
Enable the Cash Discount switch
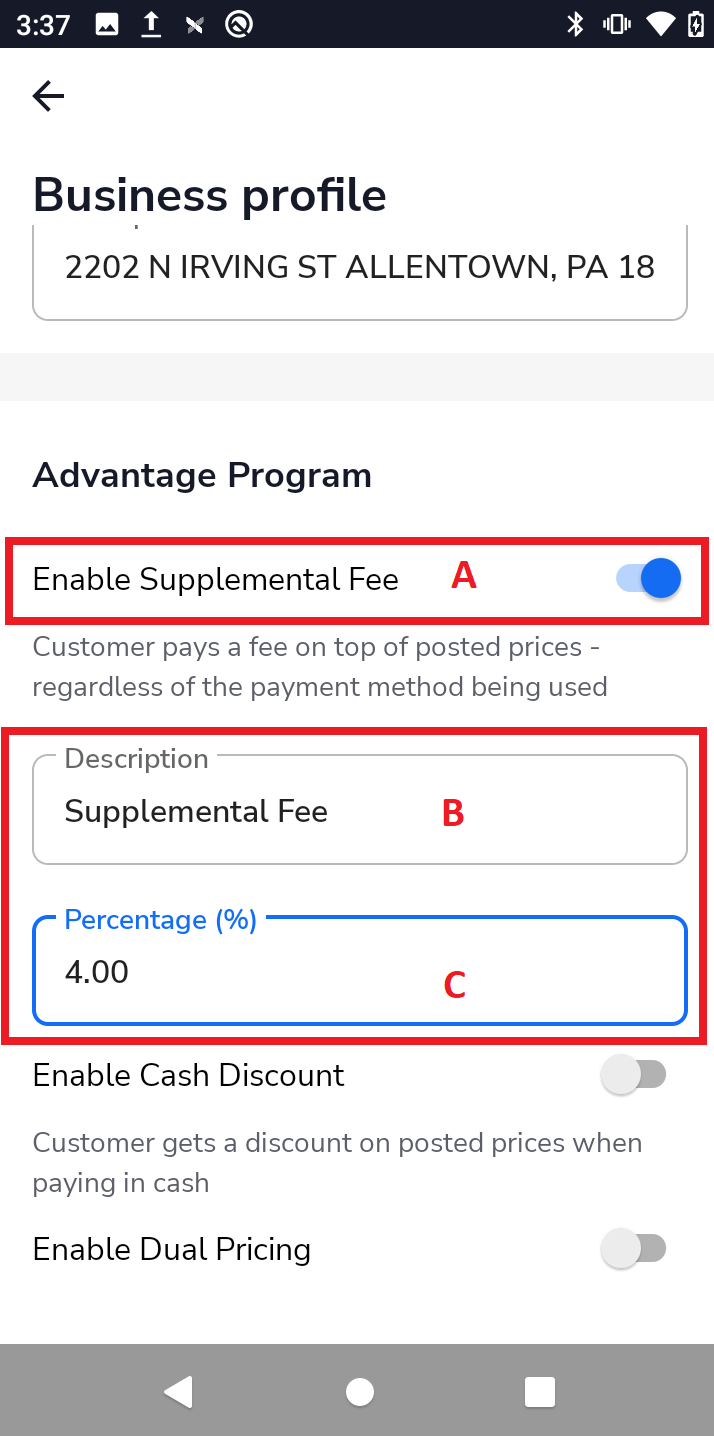[633, 1075]
